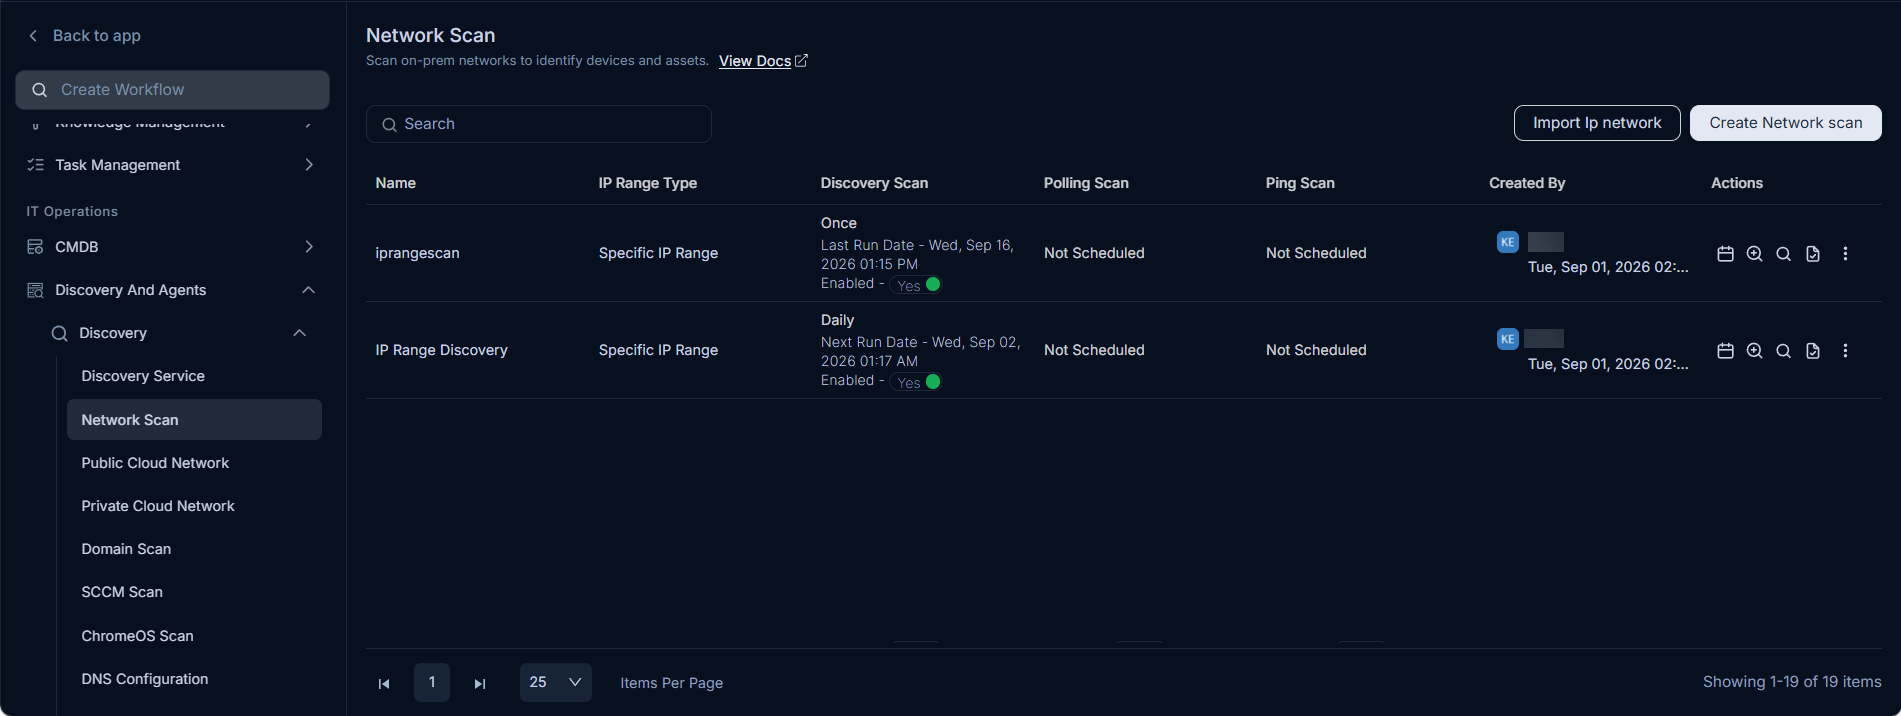
Task: Click the IP Range Type column header
Action: pos(648,183)
